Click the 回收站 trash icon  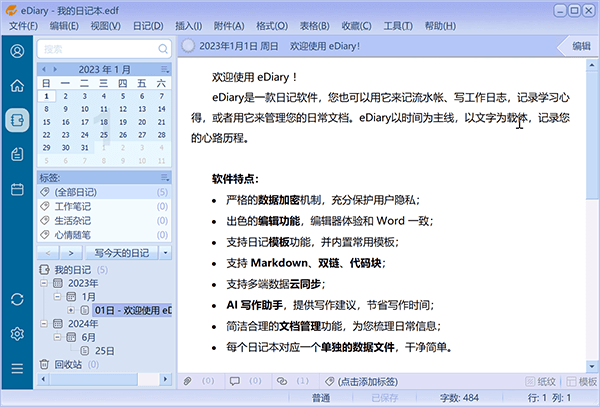point(44,365)
